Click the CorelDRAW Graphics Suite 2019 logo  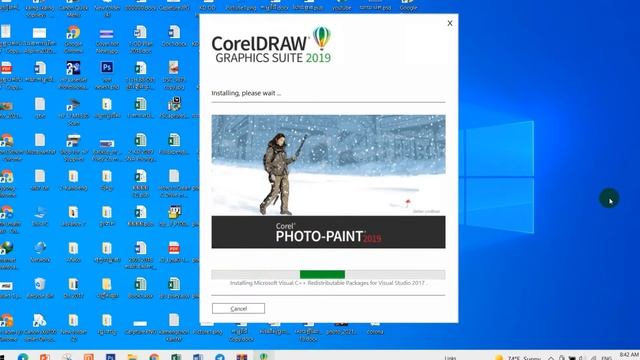[x=272, y=46]
